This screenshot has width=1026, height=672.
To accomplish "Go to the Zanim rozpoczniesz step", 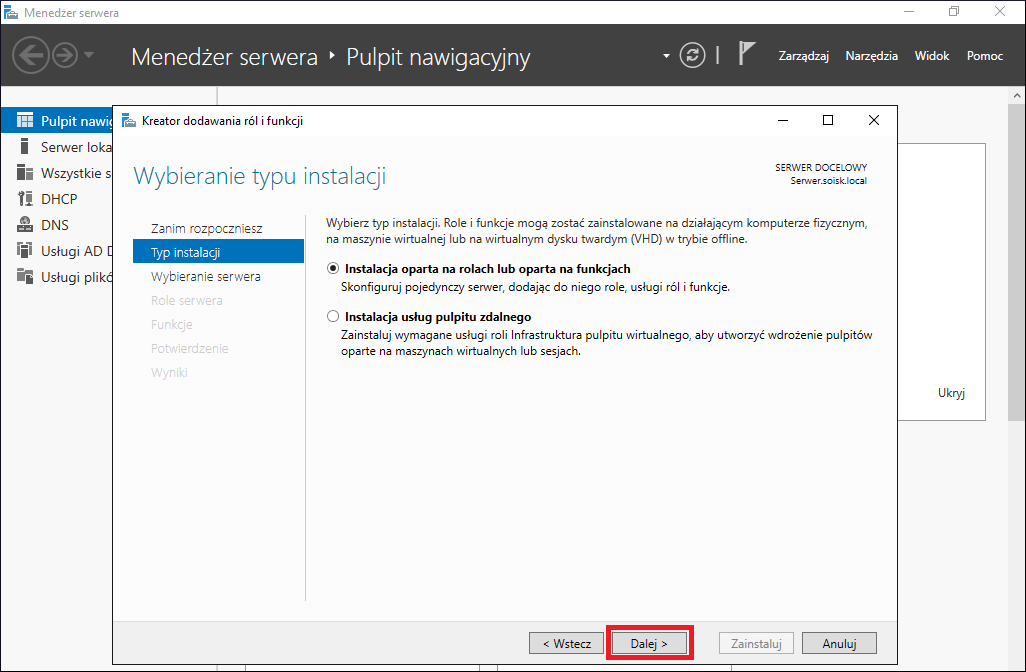I will click(207, 228).
